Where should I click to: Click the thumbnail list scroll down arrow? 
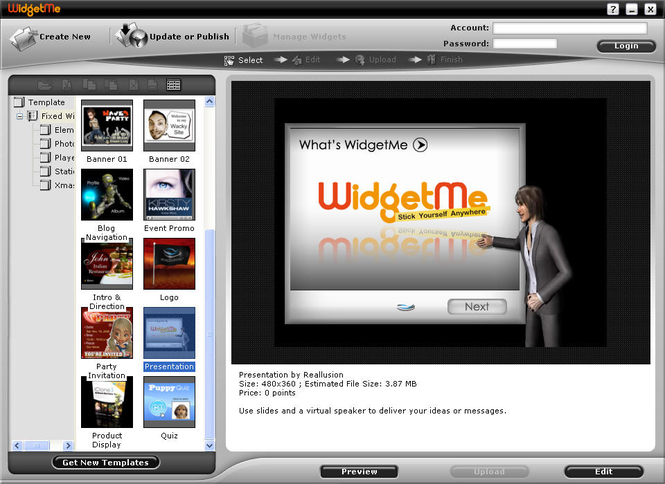210,445
